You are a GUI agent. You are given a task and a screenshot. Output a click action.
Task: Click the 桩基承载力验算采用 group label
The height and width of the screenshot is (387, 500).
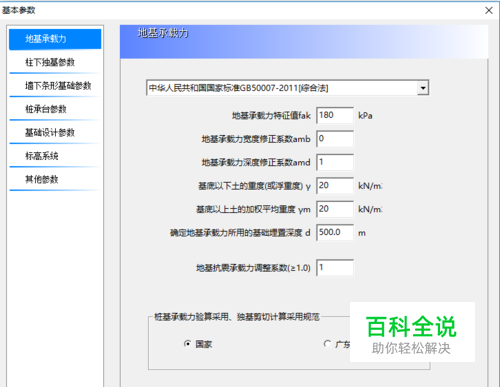237,317
